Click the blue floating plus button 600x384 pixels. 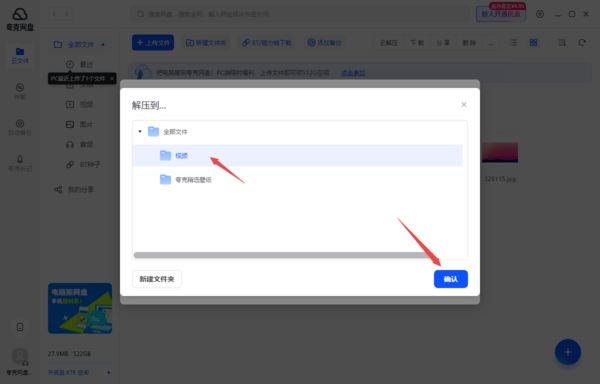click(568, 352)
